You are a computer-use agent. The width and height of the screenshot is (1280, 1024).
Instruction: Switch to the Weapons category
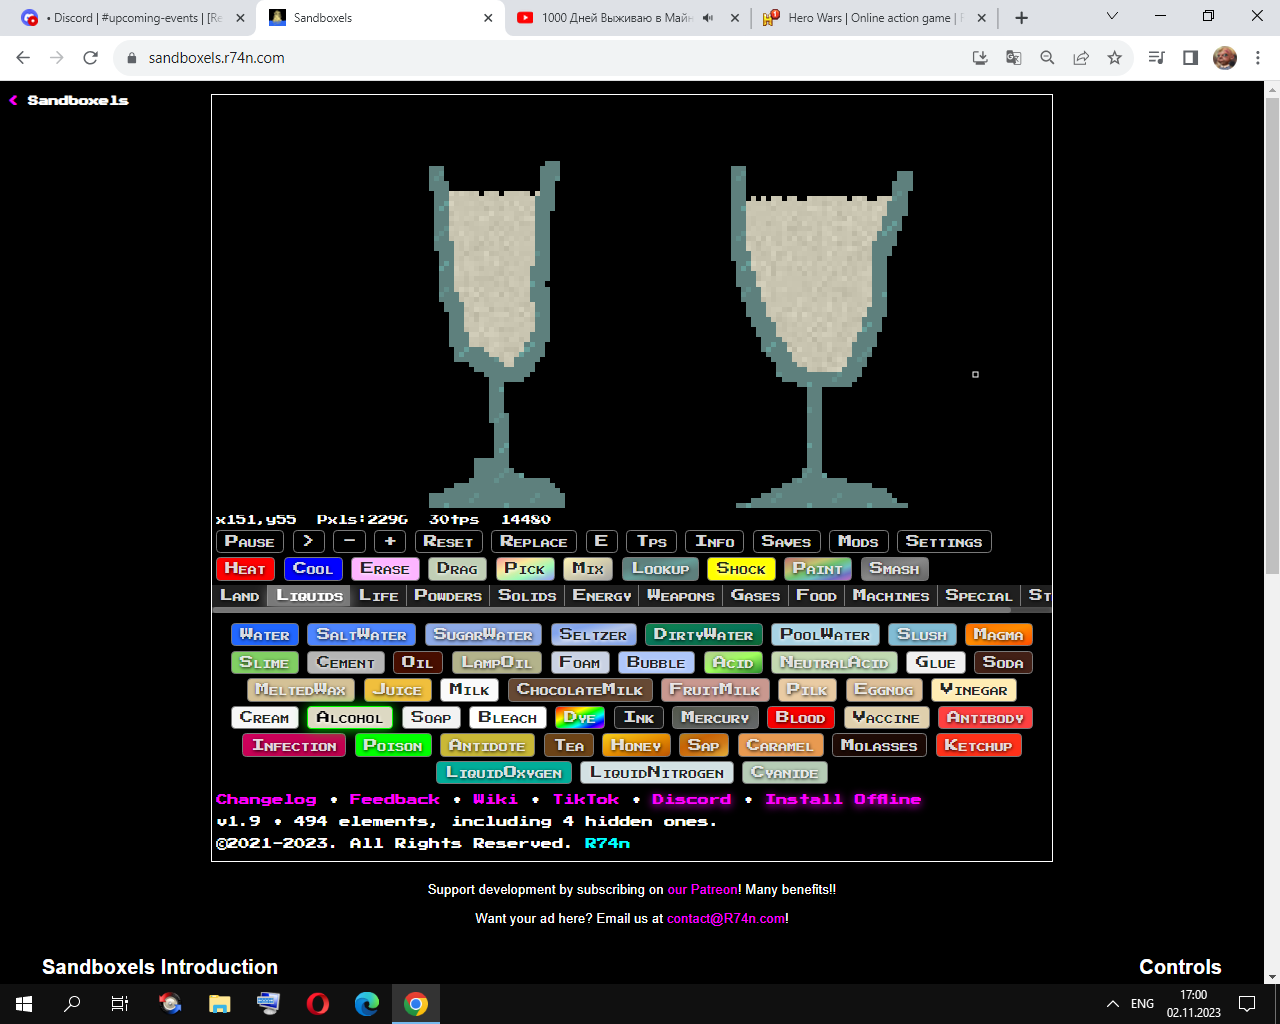(681, 595)
